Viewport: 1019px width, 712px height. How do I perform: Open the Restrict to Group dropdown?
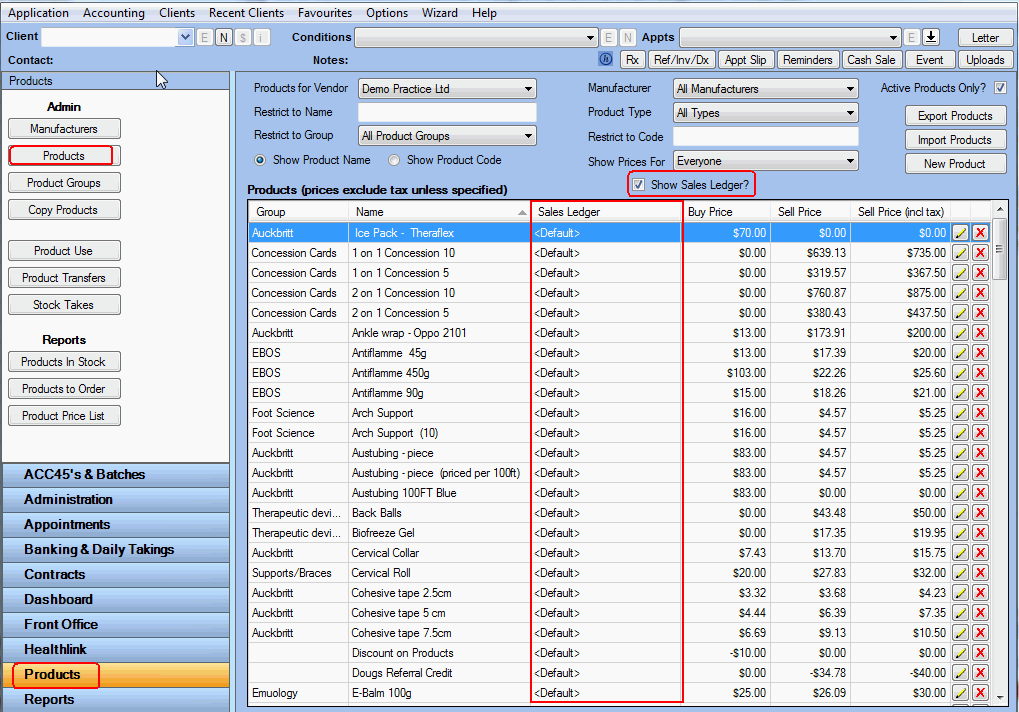coord(447,136)
